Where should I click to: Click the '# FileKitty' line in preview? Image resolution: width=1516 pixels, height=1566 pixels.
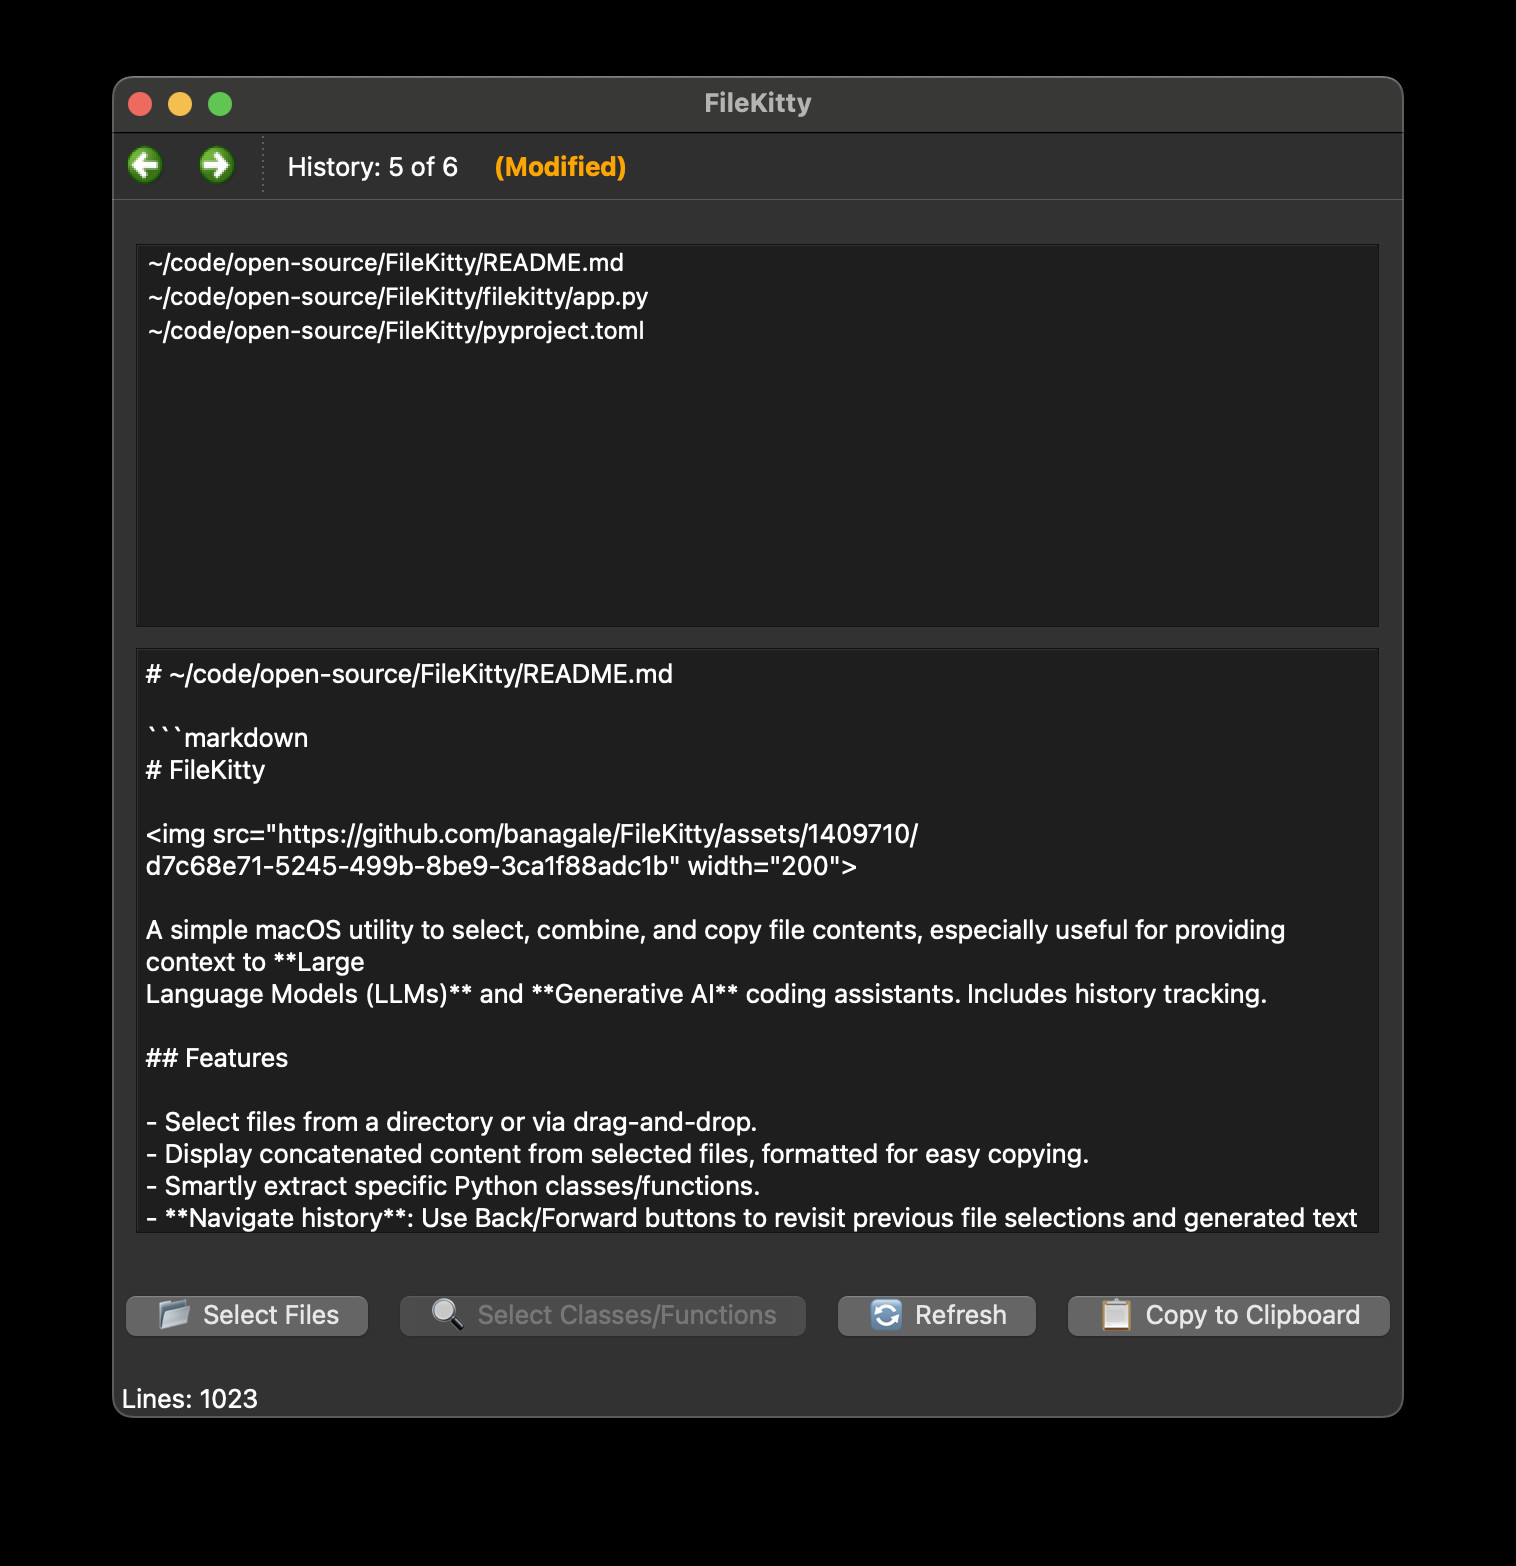point(205,770)
